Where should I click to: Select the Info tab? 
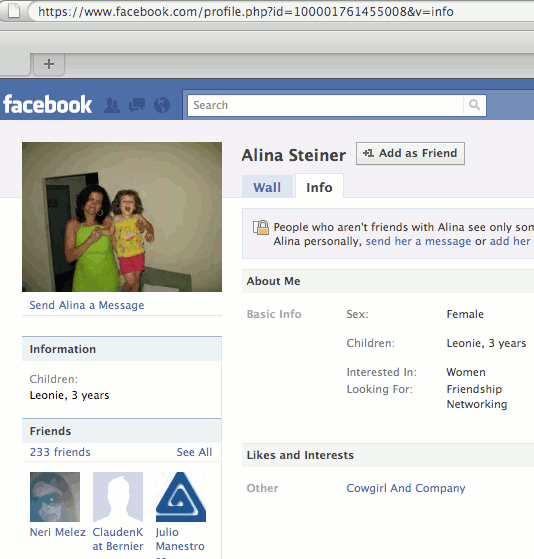[x=319, y=187]
